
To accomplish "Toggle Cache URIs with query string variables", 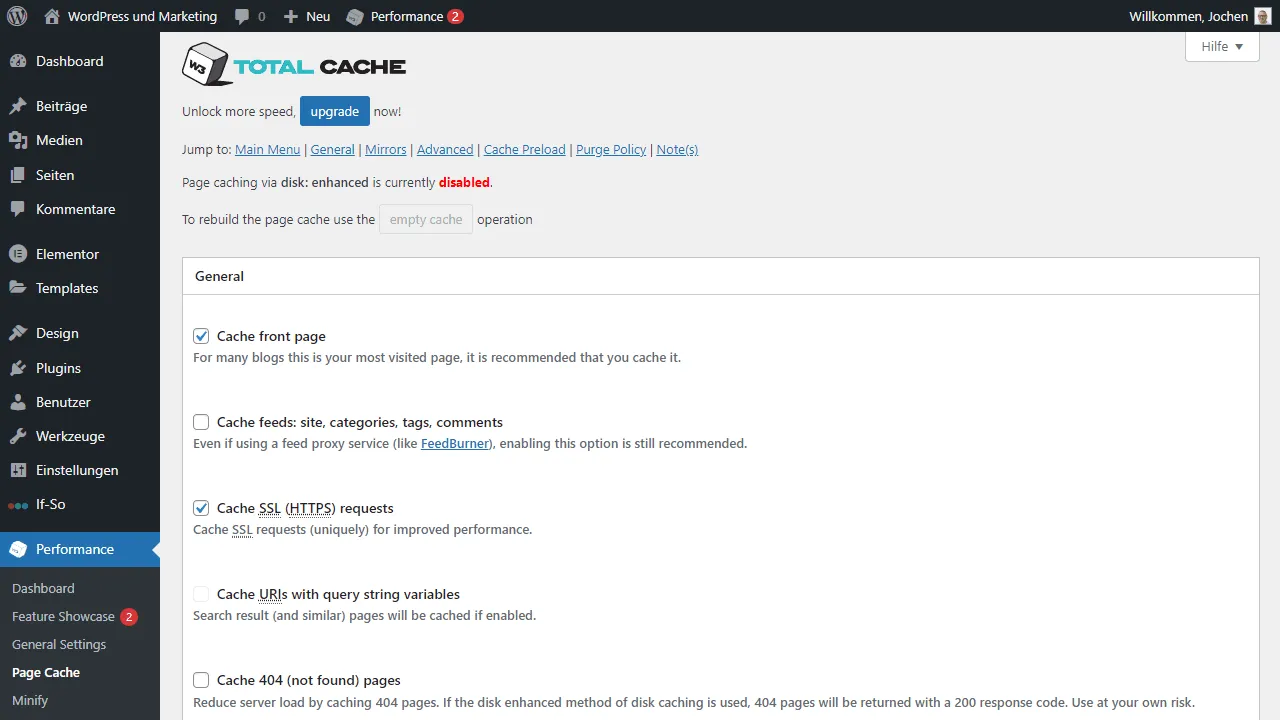I will click(201, 594).
